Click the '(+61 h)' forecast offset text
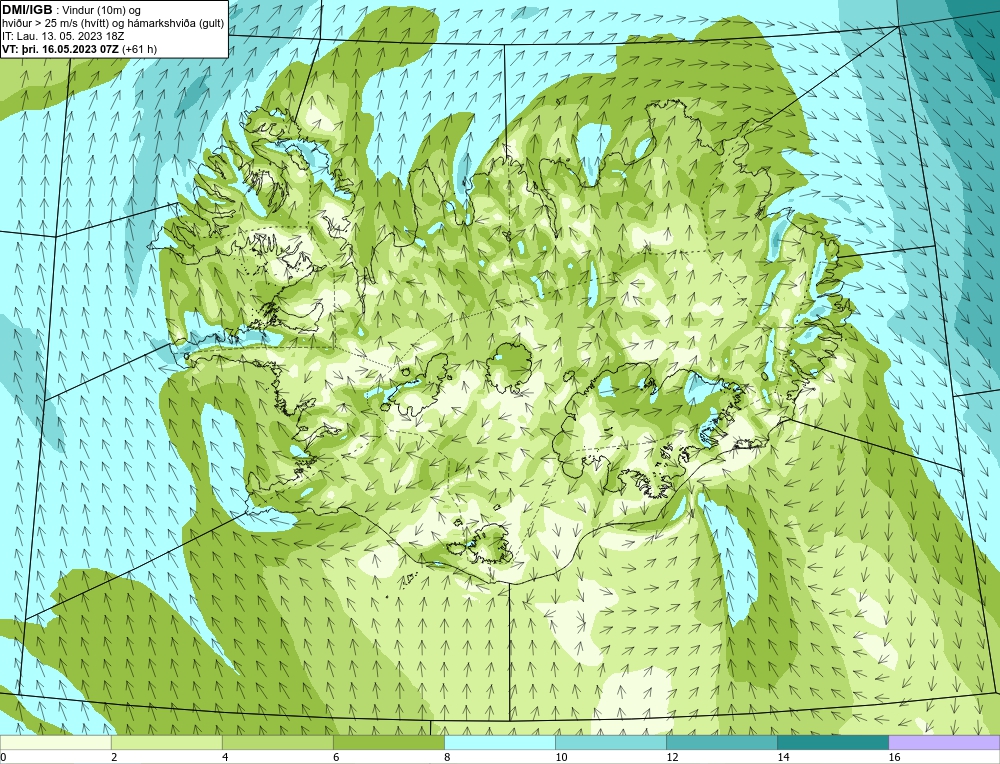The height and width of the screenshot is (764, 1000). (x=140, y=48)
